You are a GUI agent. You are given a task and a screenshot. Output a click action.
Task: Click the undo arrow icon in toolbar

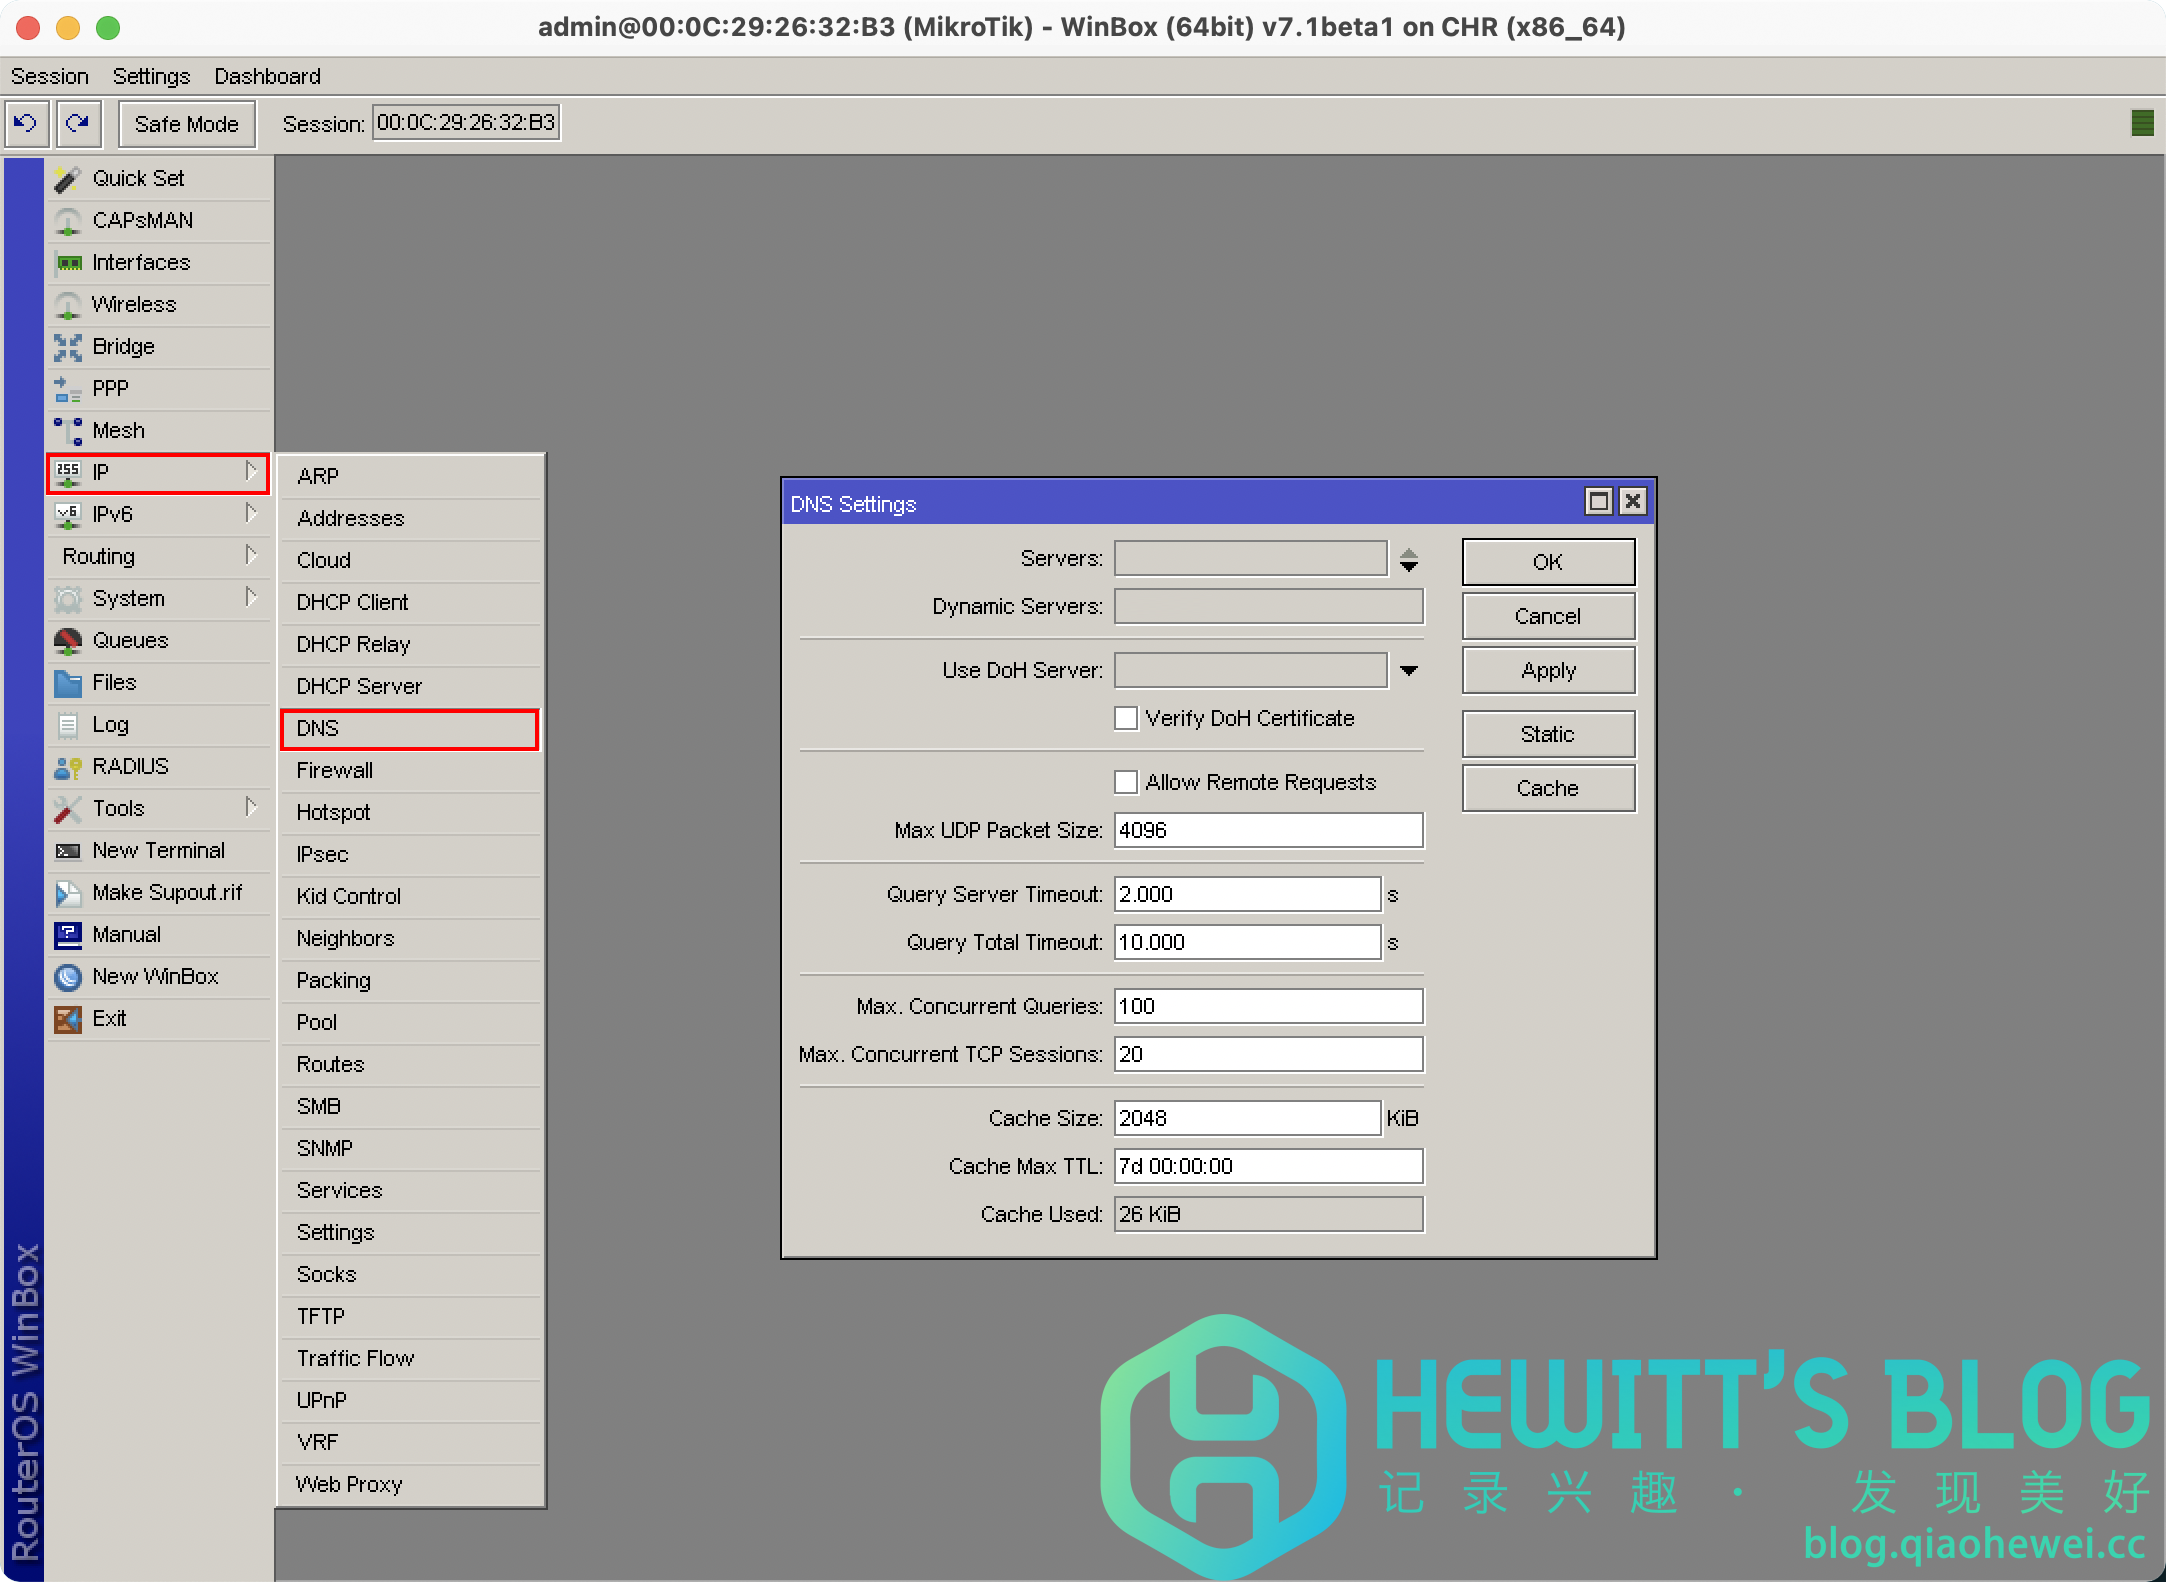click(x=25, y=123)
